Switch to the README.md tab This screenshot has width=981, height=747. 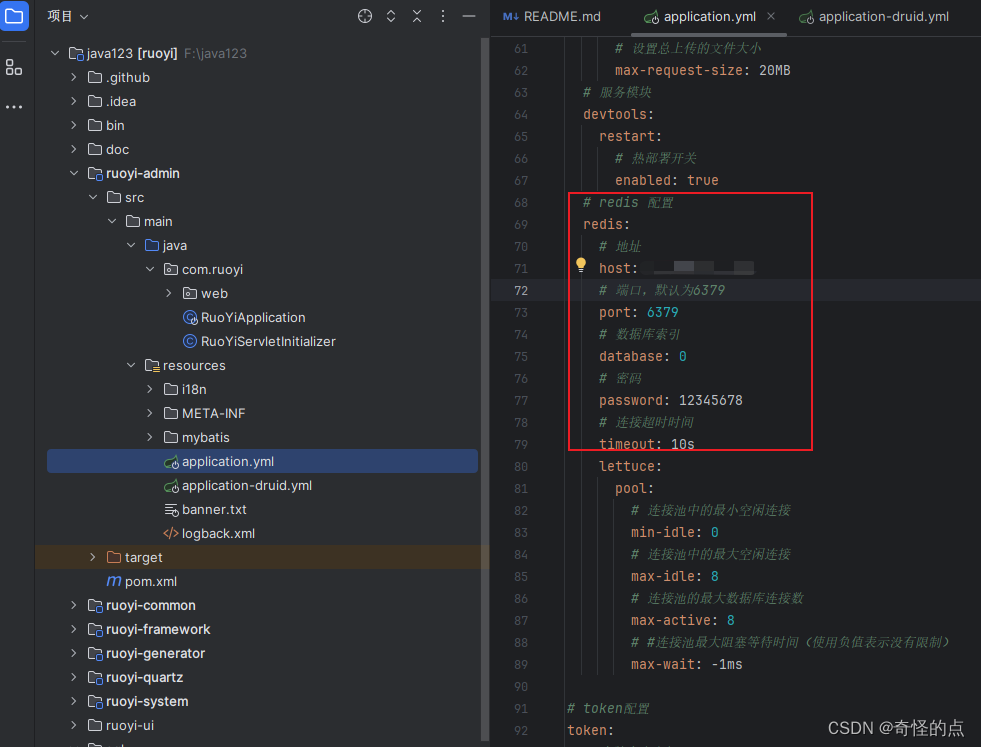tap(552, 17)
